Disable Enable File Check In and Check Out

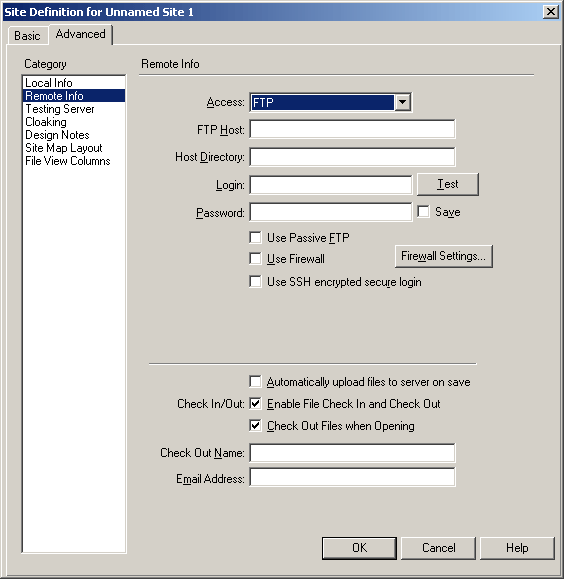(x=255, y=404)
